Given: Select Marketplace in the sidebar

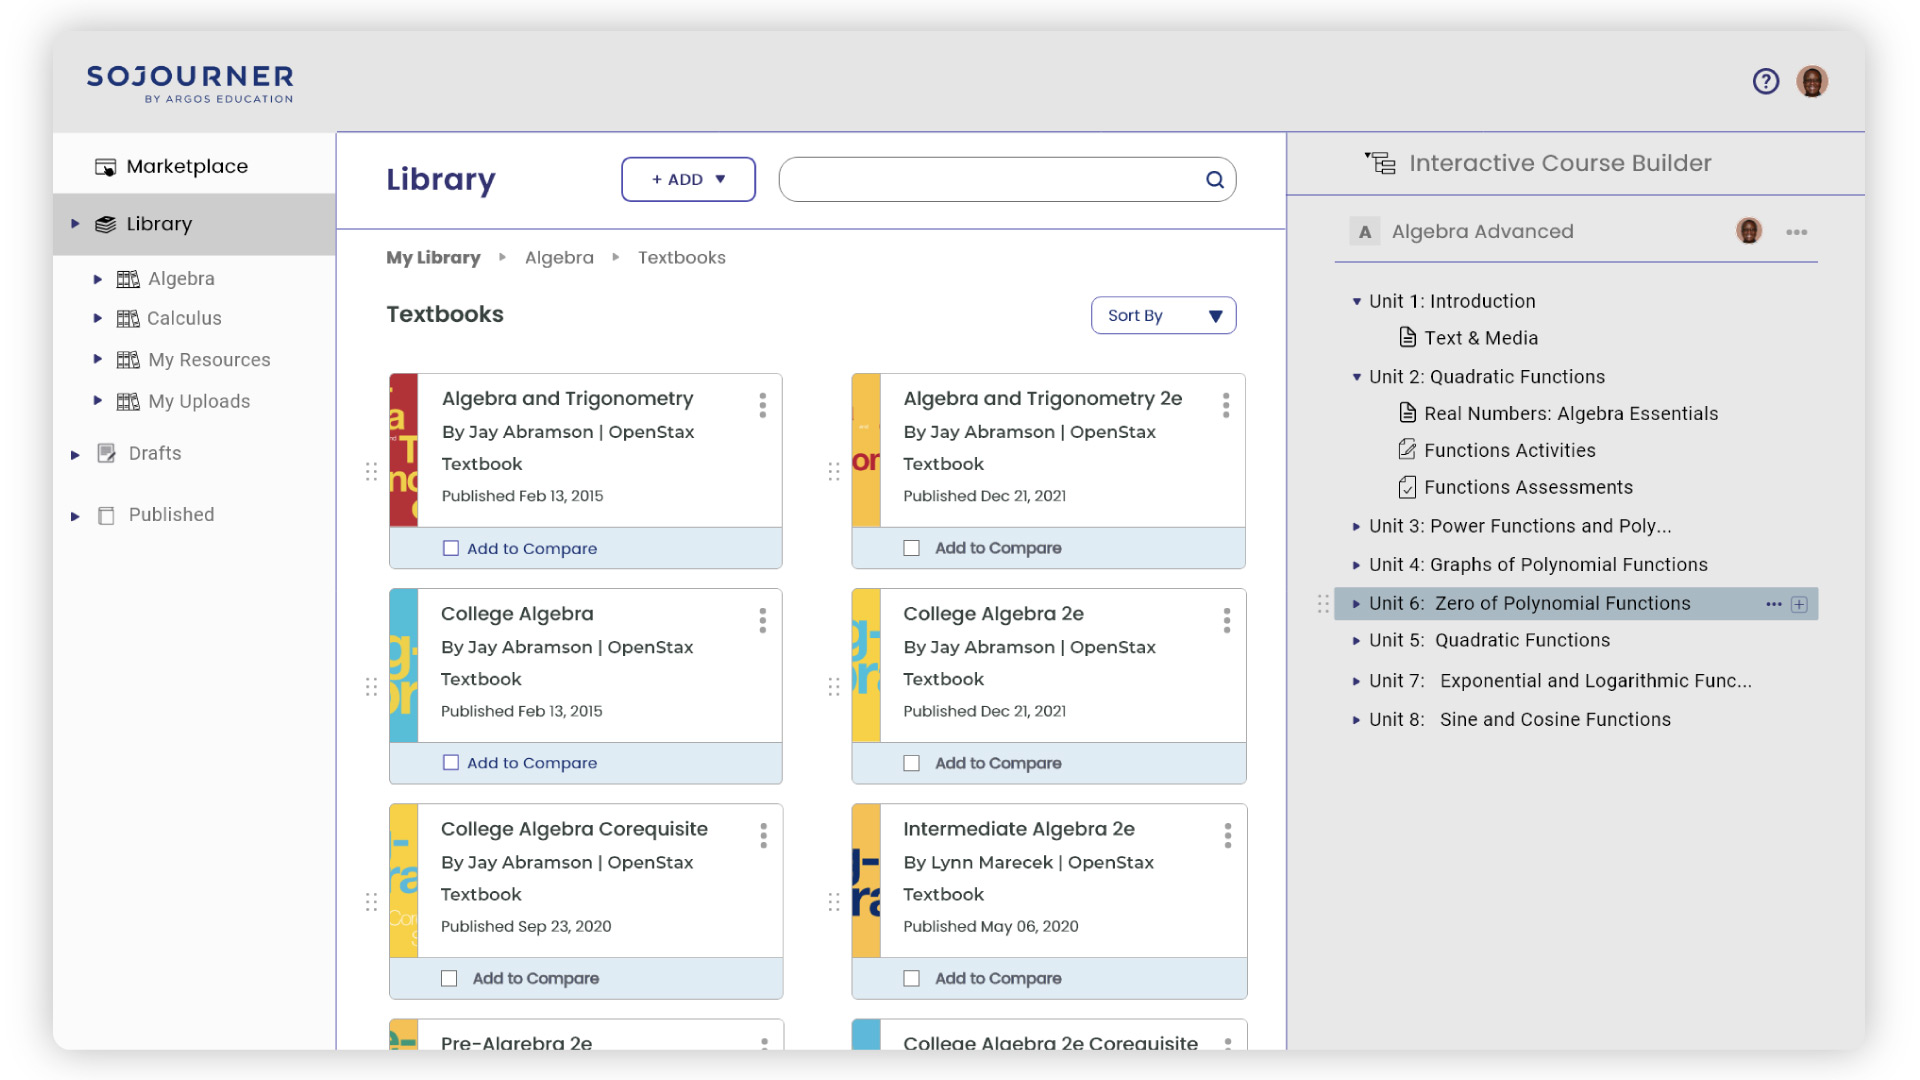Looking at the screenshot, I should 187,166.
